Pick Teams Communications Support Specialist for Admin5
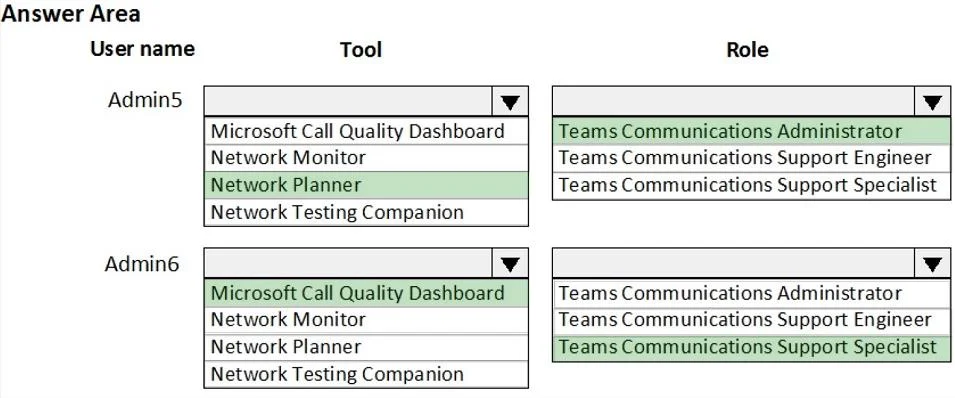This screenshot has width=955, height=398. (751, 185)
